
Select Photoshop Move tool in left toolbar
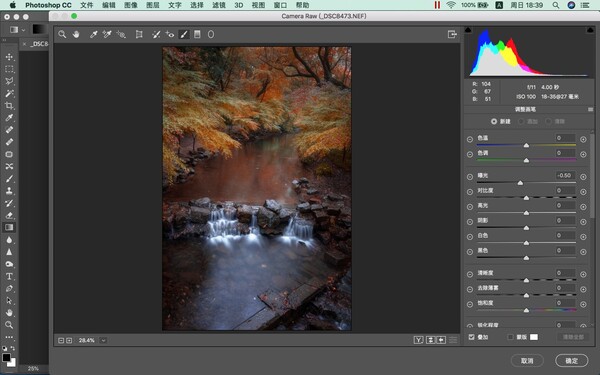[9, 57]
